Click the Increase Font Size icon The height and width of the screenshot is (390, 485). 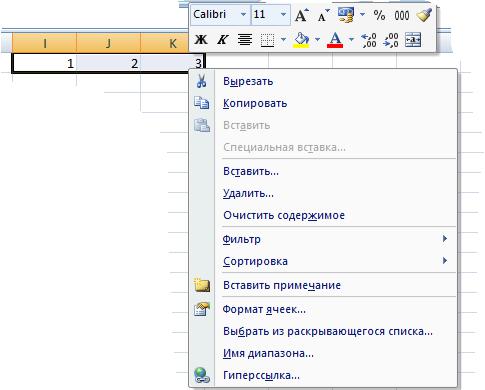point(301,15)
